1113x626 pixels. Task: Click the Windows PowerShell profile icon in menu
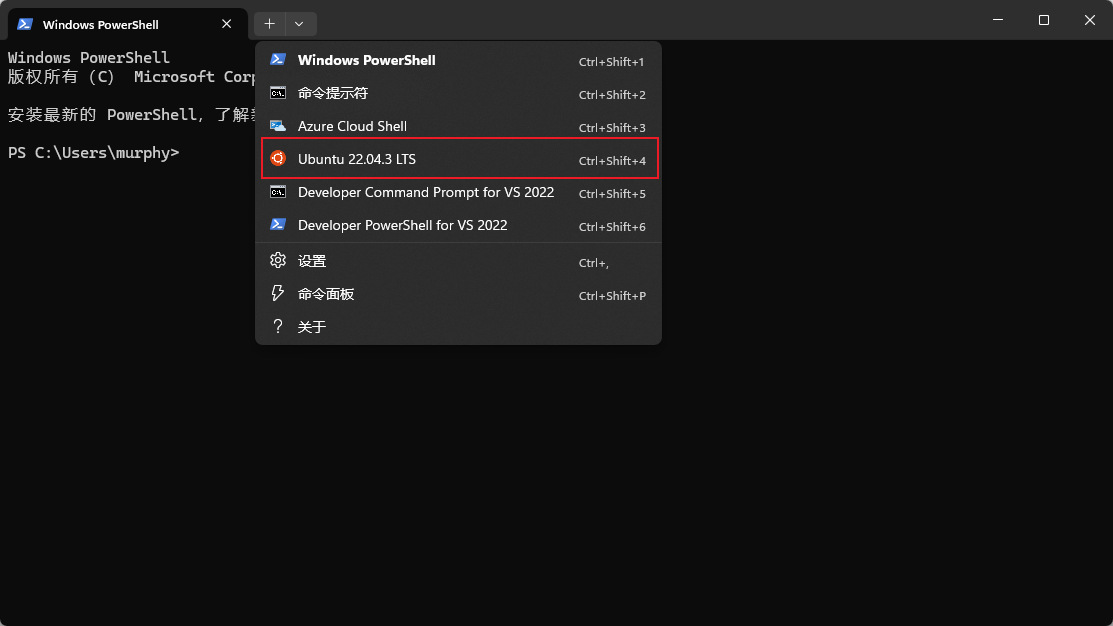278,60
